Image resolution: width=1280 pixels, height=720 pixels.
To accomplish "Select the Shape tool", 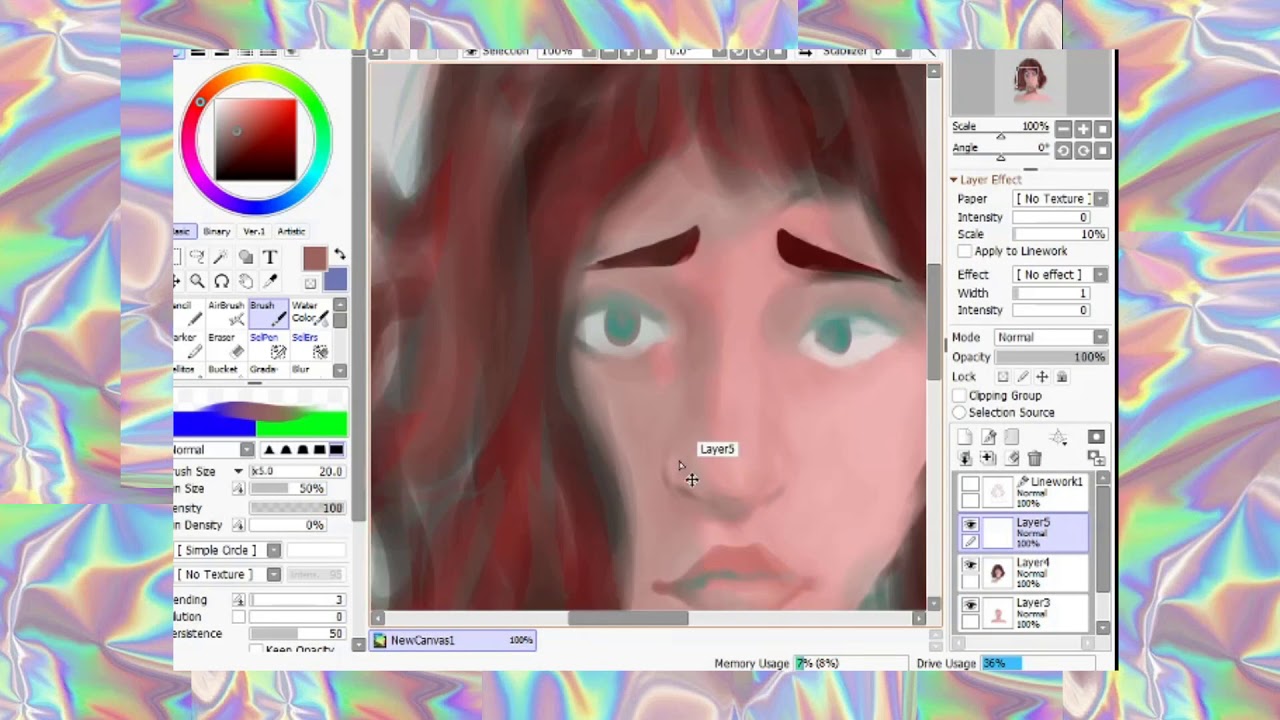I will coord(245,257).
